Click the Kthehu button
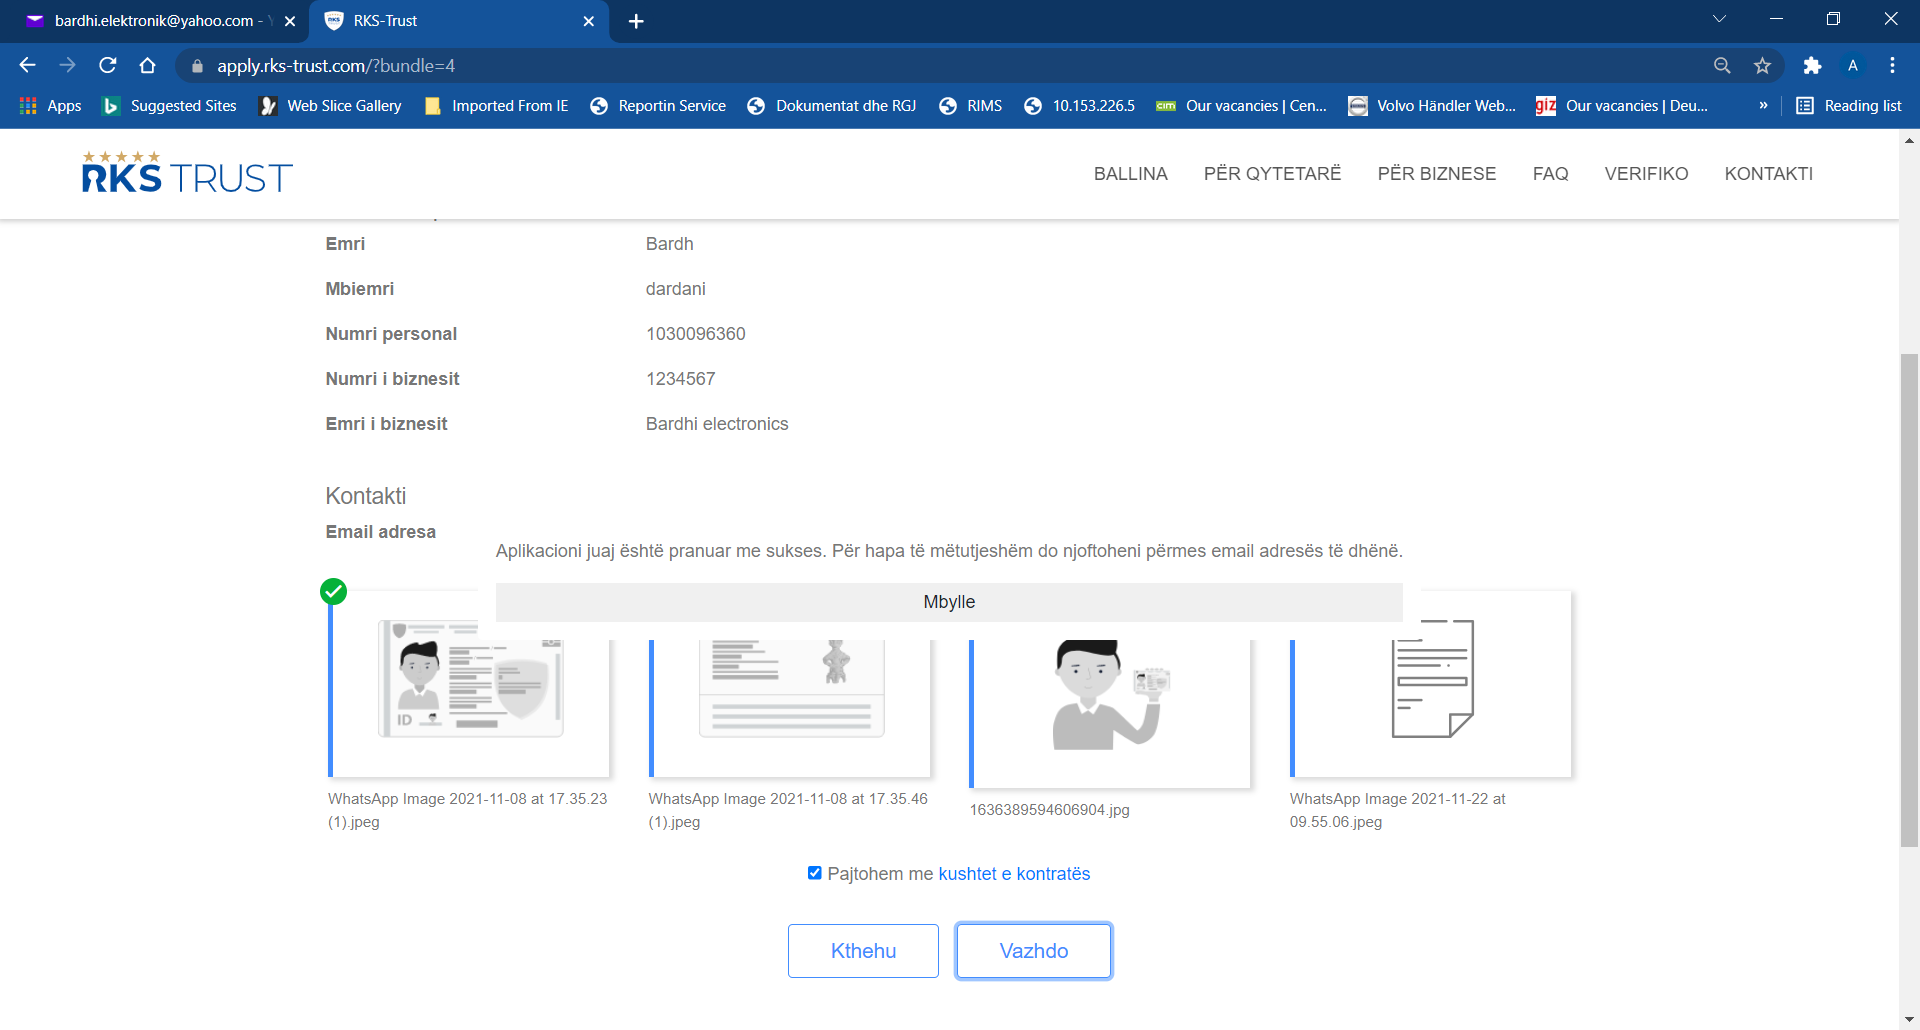The image size is (1920, 1030). click(863, 951)
